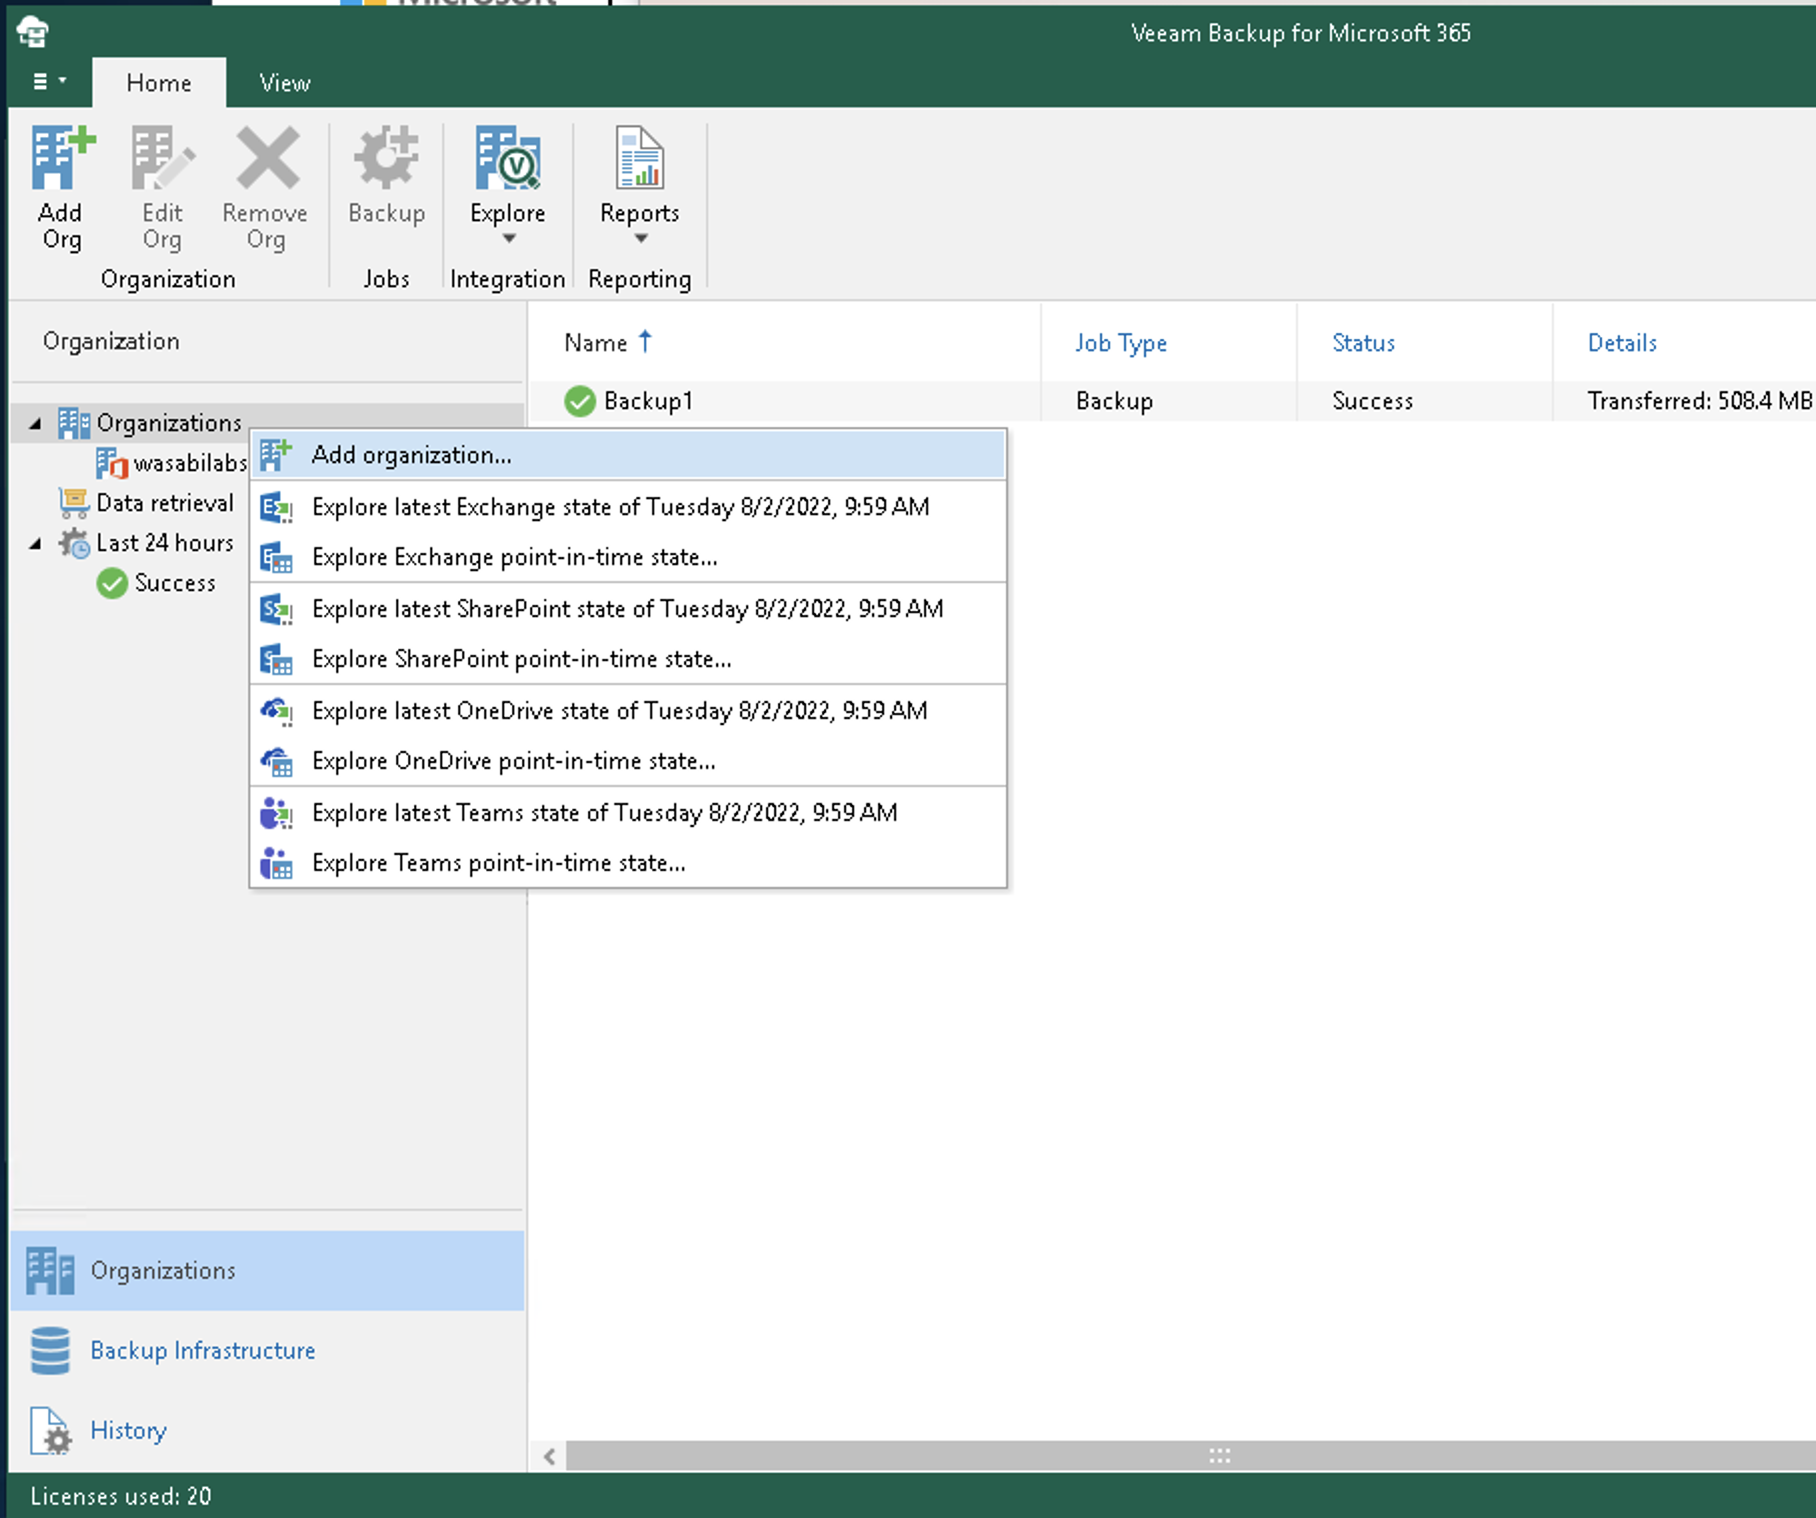Click the Add organization menu icon
The width and height of the screenshot is (1816, 1518).
tap(276, 455)
